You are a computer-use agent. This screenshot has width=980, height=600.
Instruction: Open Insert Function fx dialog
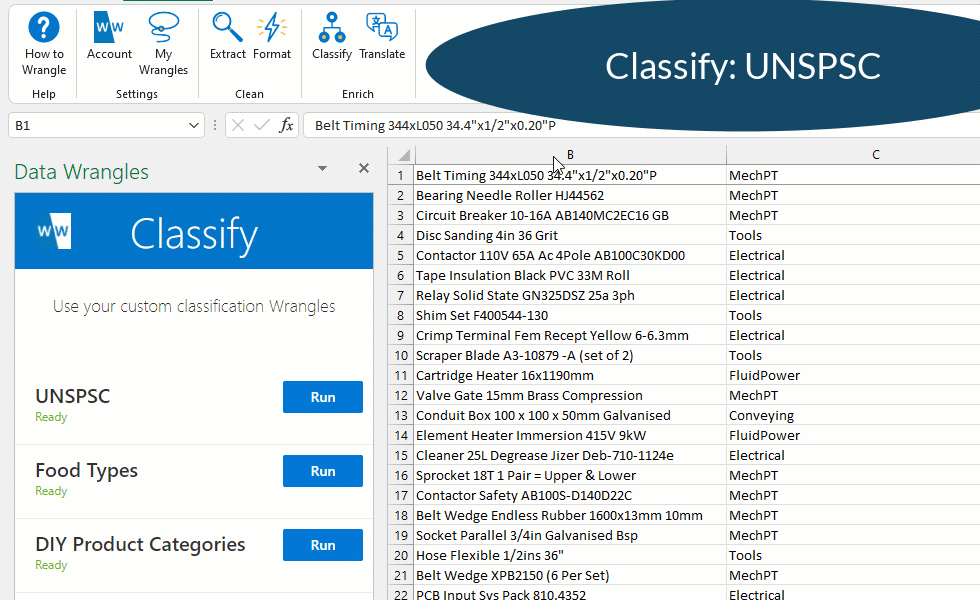pos(286,126)
